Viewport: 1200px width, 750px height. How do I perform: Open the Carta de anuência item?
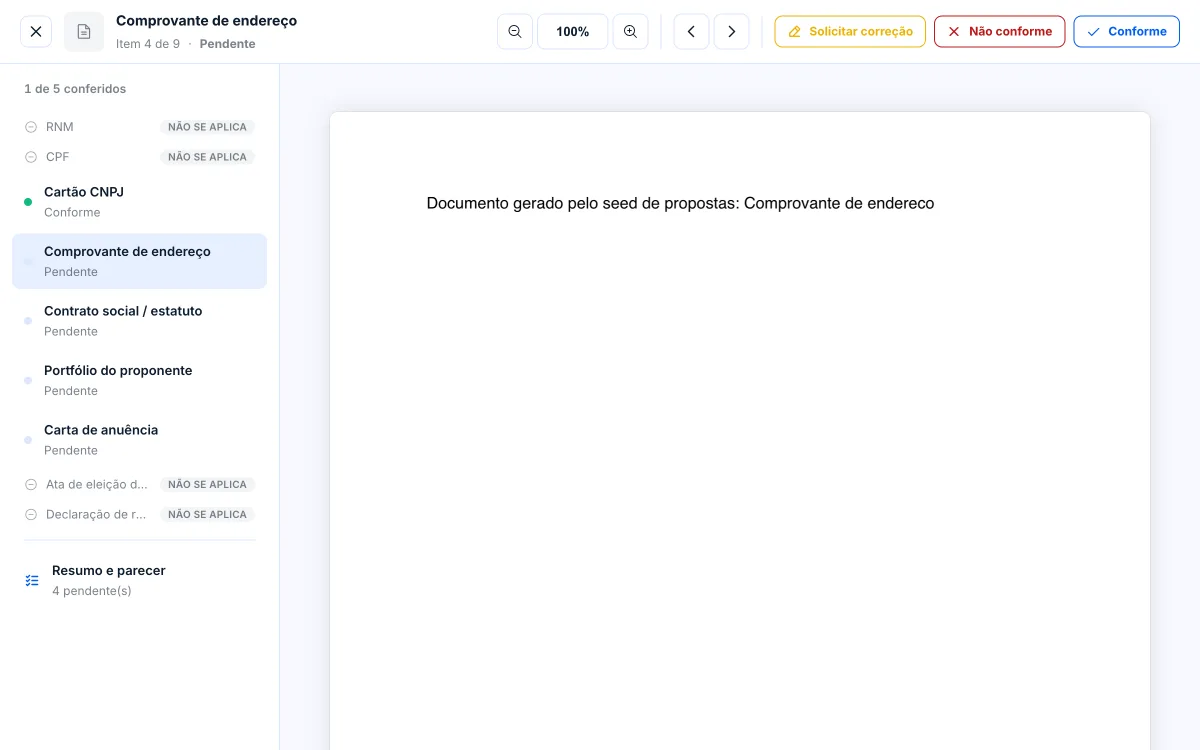pyautogui.click(x=140, y=440)
